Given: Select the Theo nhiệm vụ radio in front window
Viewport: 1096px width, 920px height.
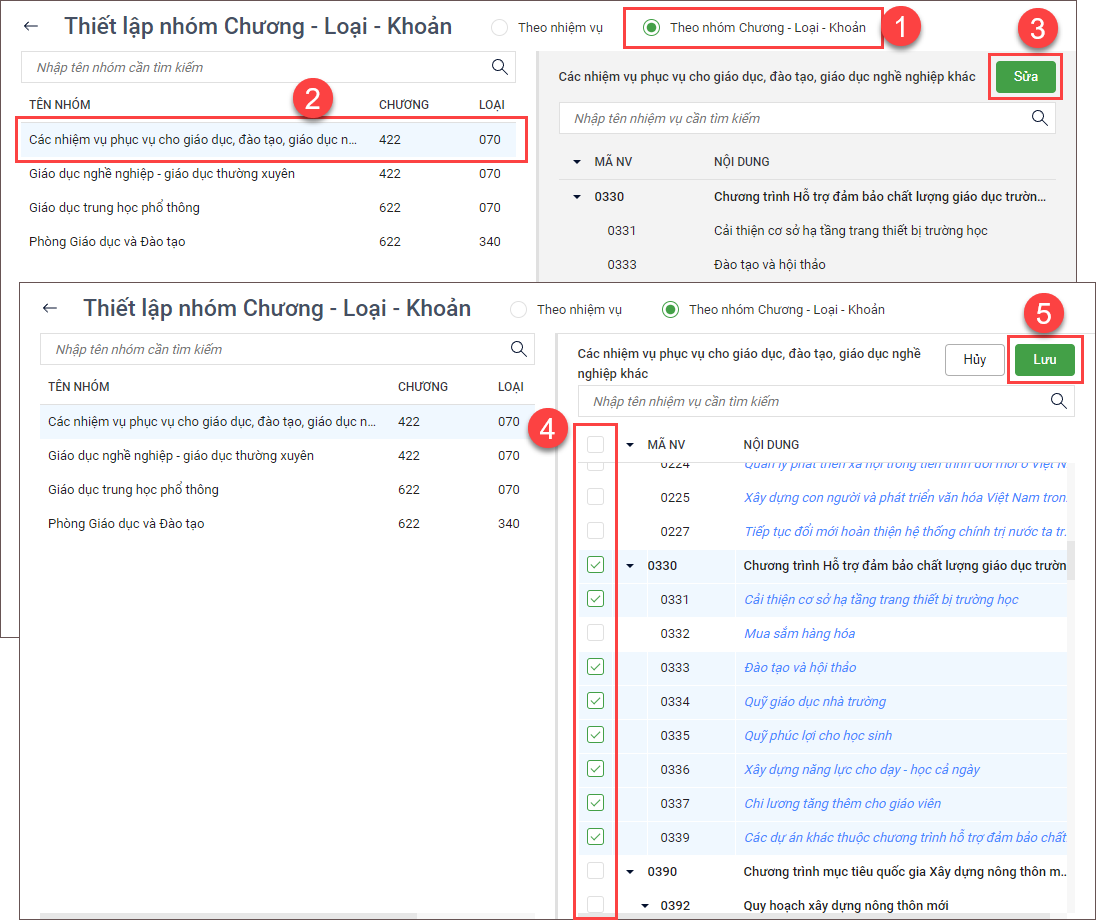Looking at the screenshot, I should tap(518, 310).
